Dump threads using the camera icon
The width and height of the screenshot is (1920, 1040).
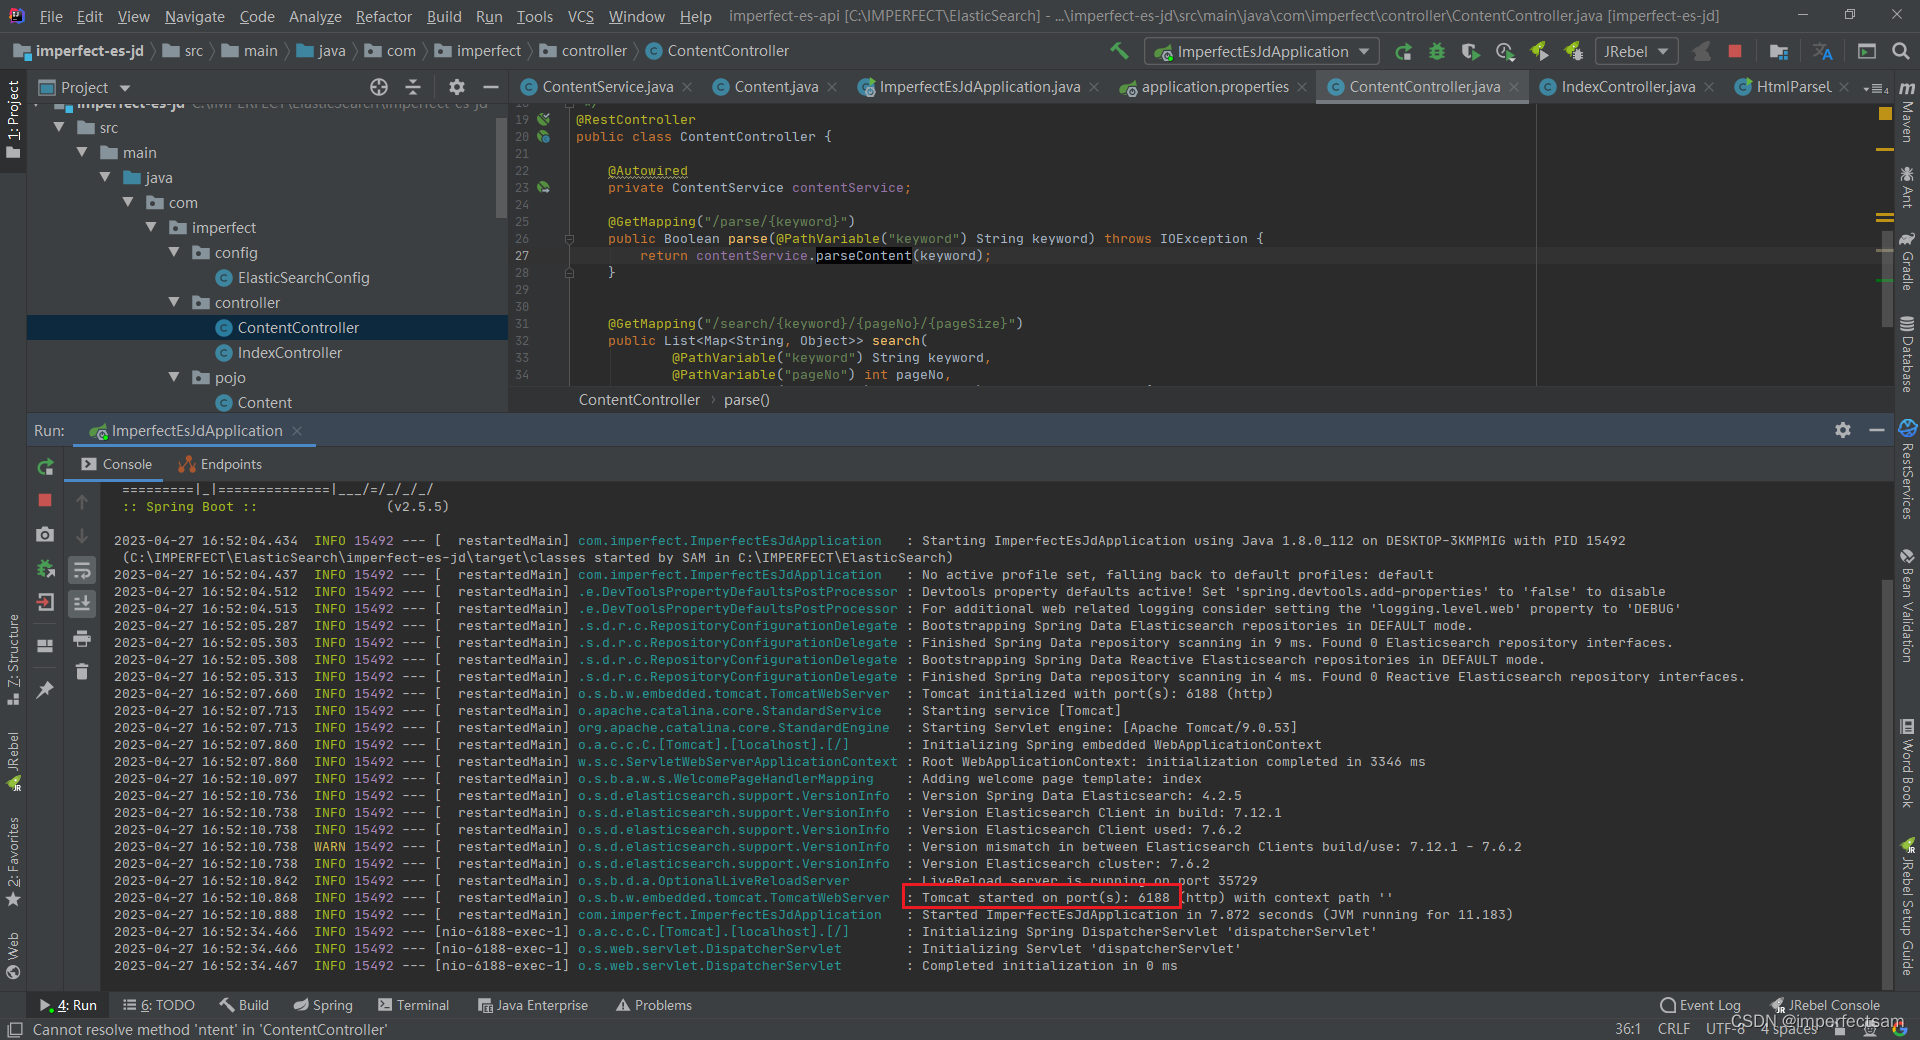(x=45, y=535)
